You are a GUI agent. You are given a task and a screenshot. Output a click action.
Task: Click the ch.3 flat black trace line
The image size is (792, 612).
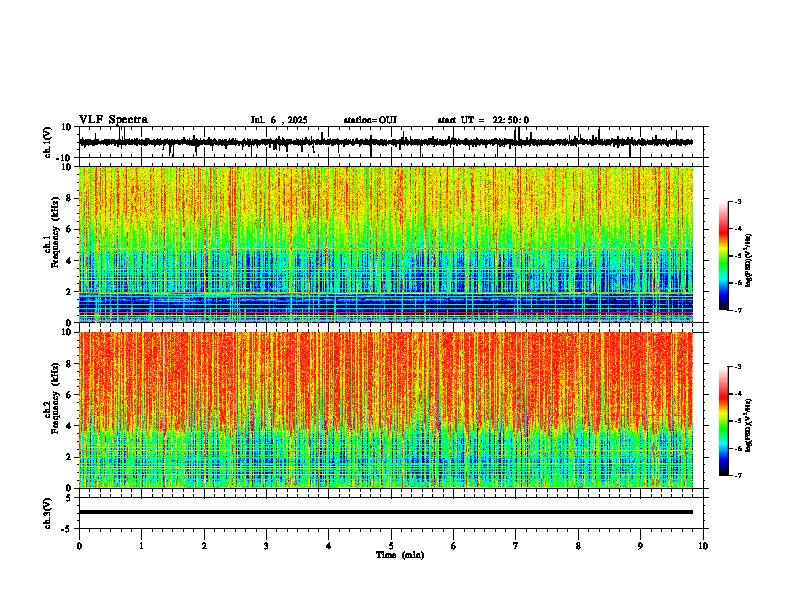(386, 512)
